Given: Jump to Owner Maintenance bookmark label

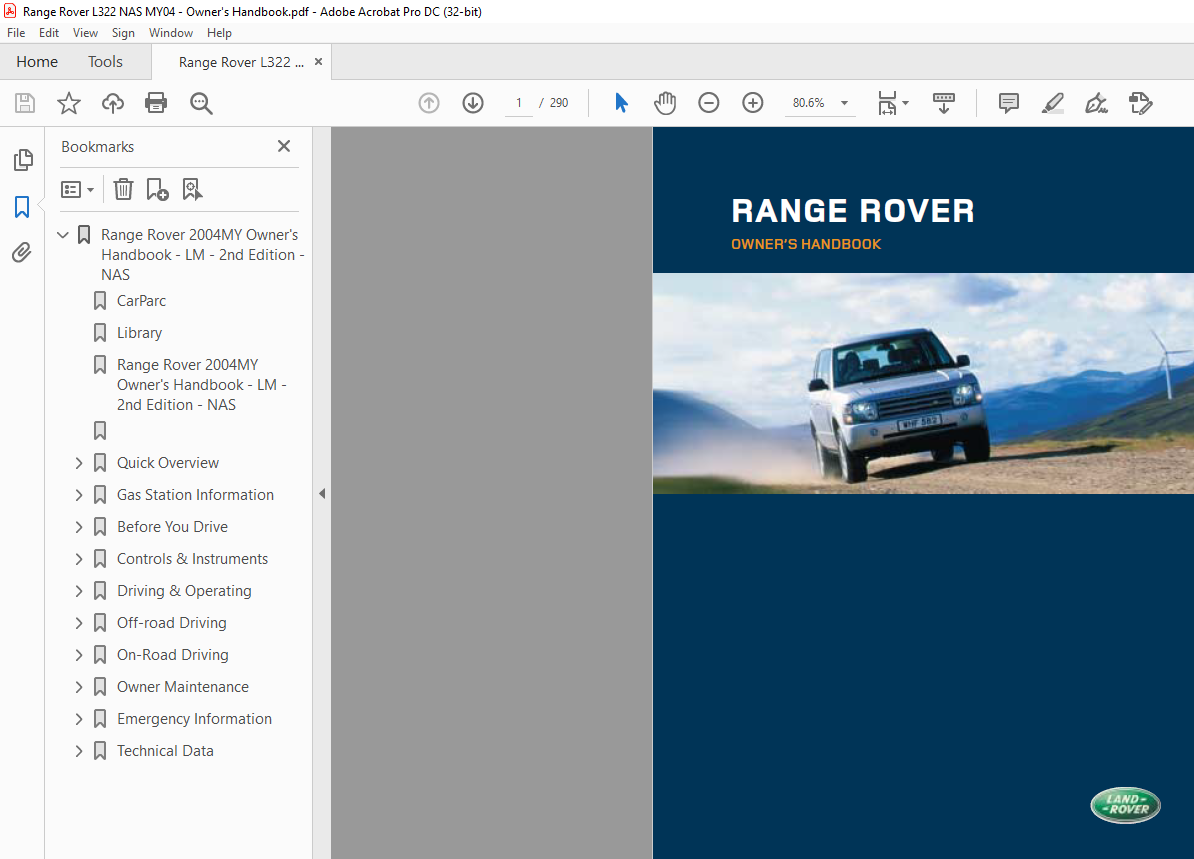Looking at the screenshot, I should tap(183, 687).
